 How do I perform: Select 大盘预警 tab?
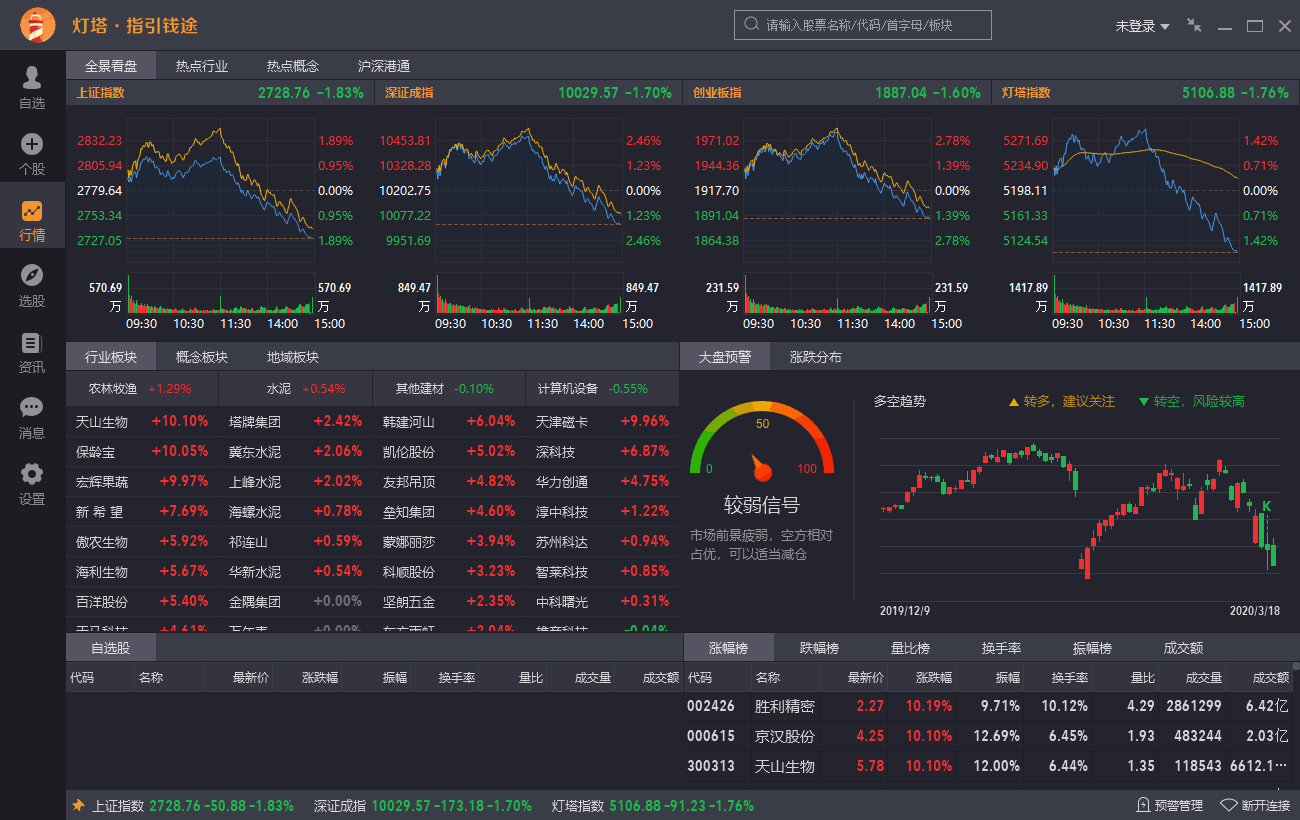pos(725,357)
